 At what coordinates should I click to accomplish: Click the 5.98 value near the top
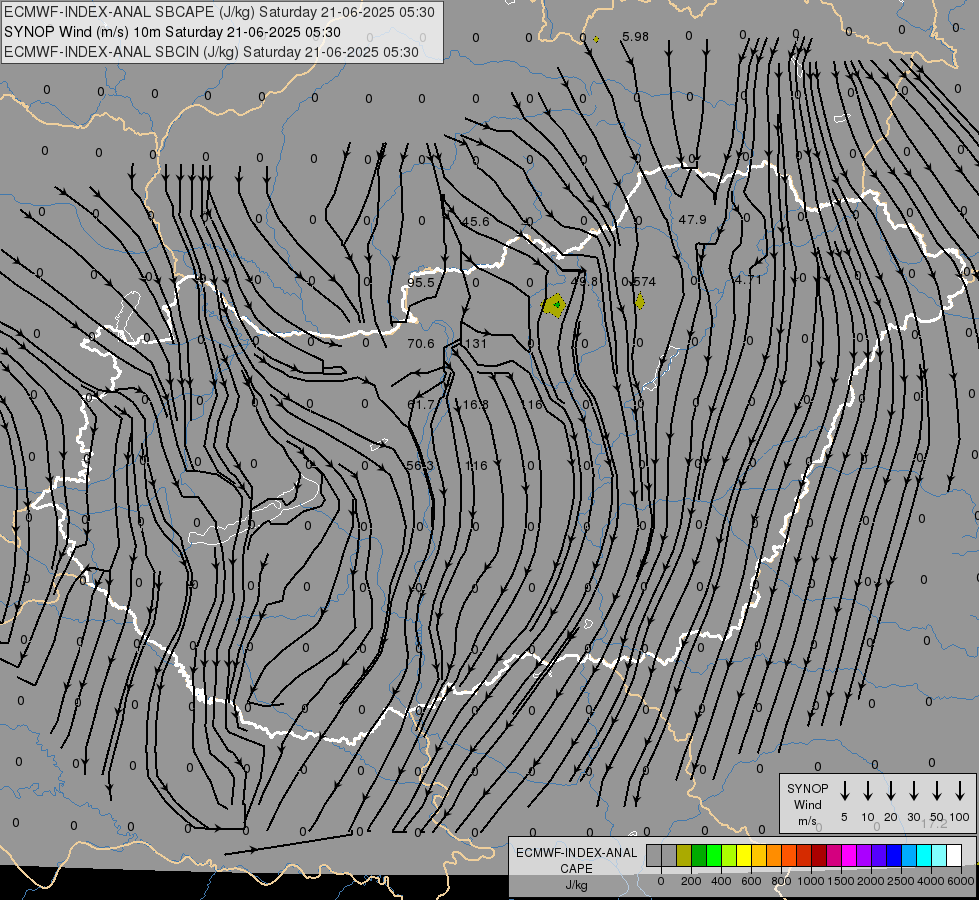pos(635,37)
